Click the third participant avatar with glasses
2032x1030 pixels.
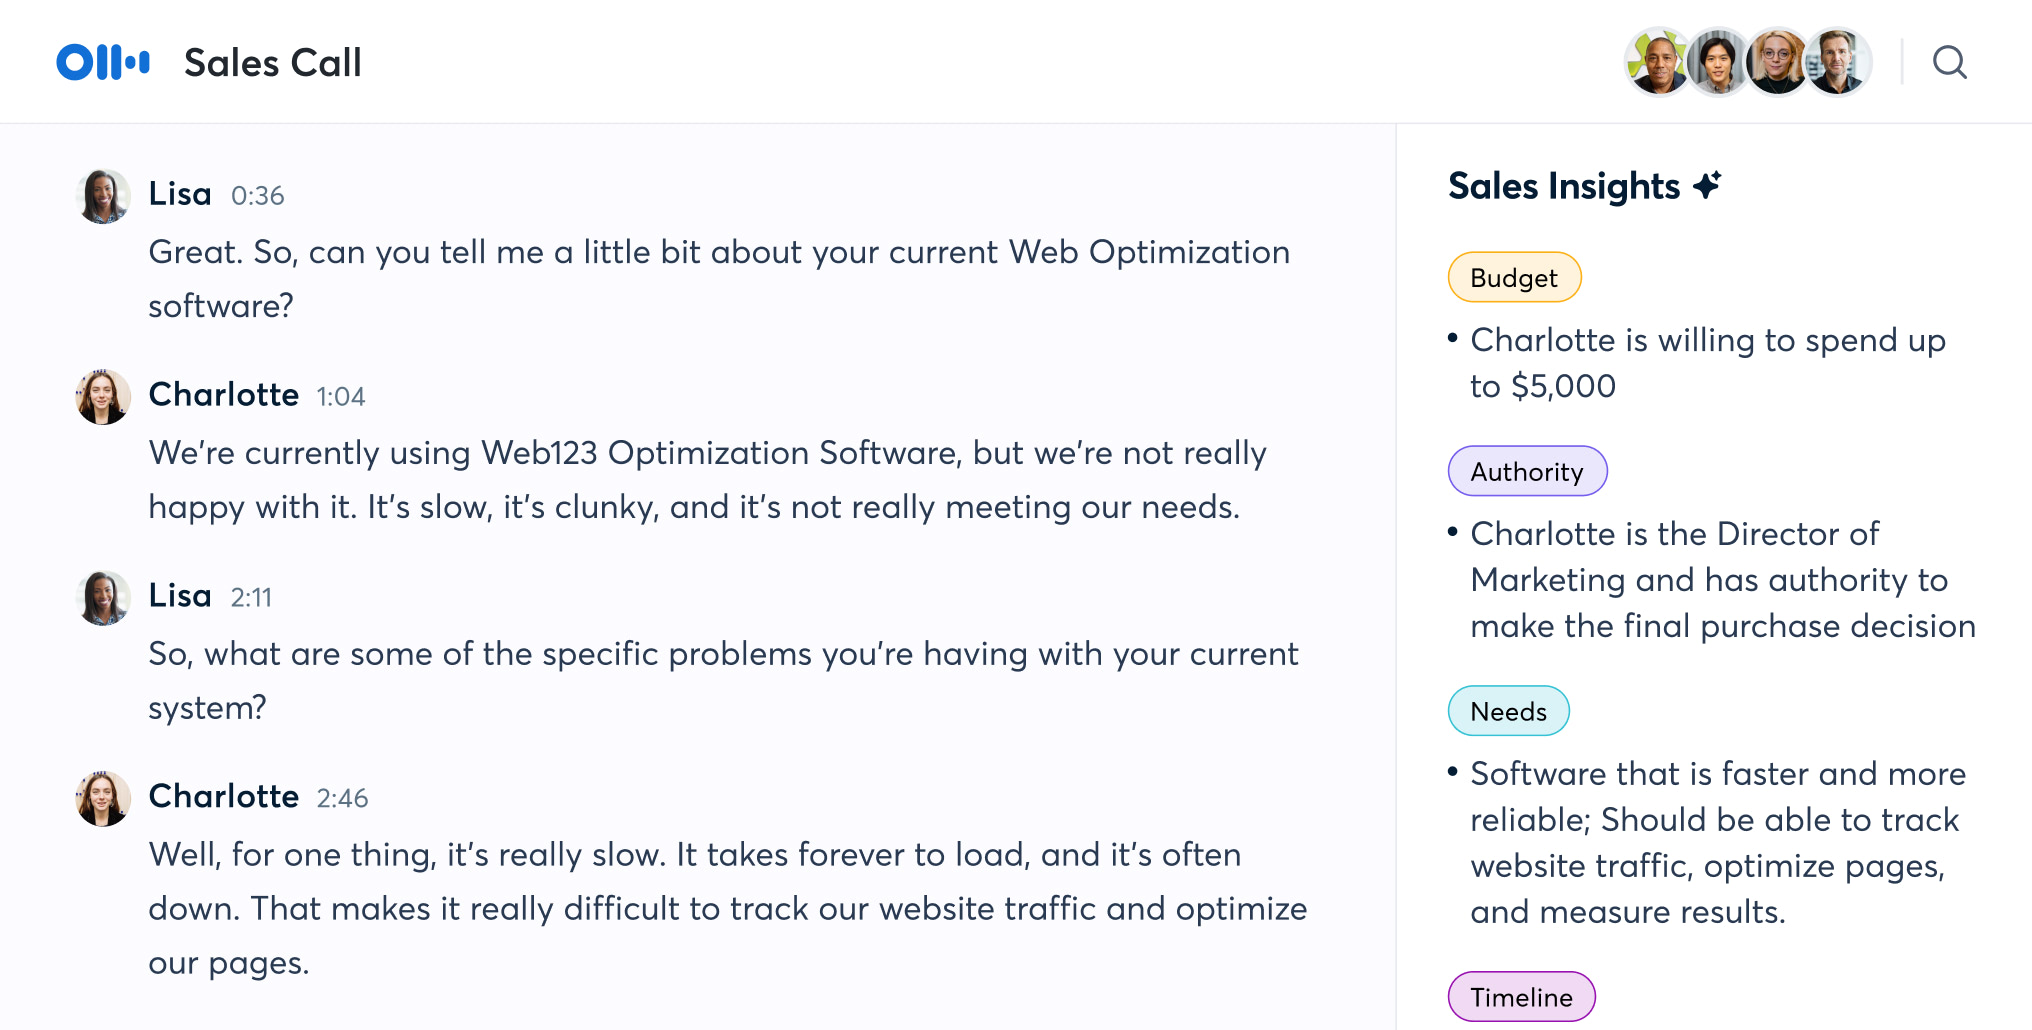(1777, 62)
